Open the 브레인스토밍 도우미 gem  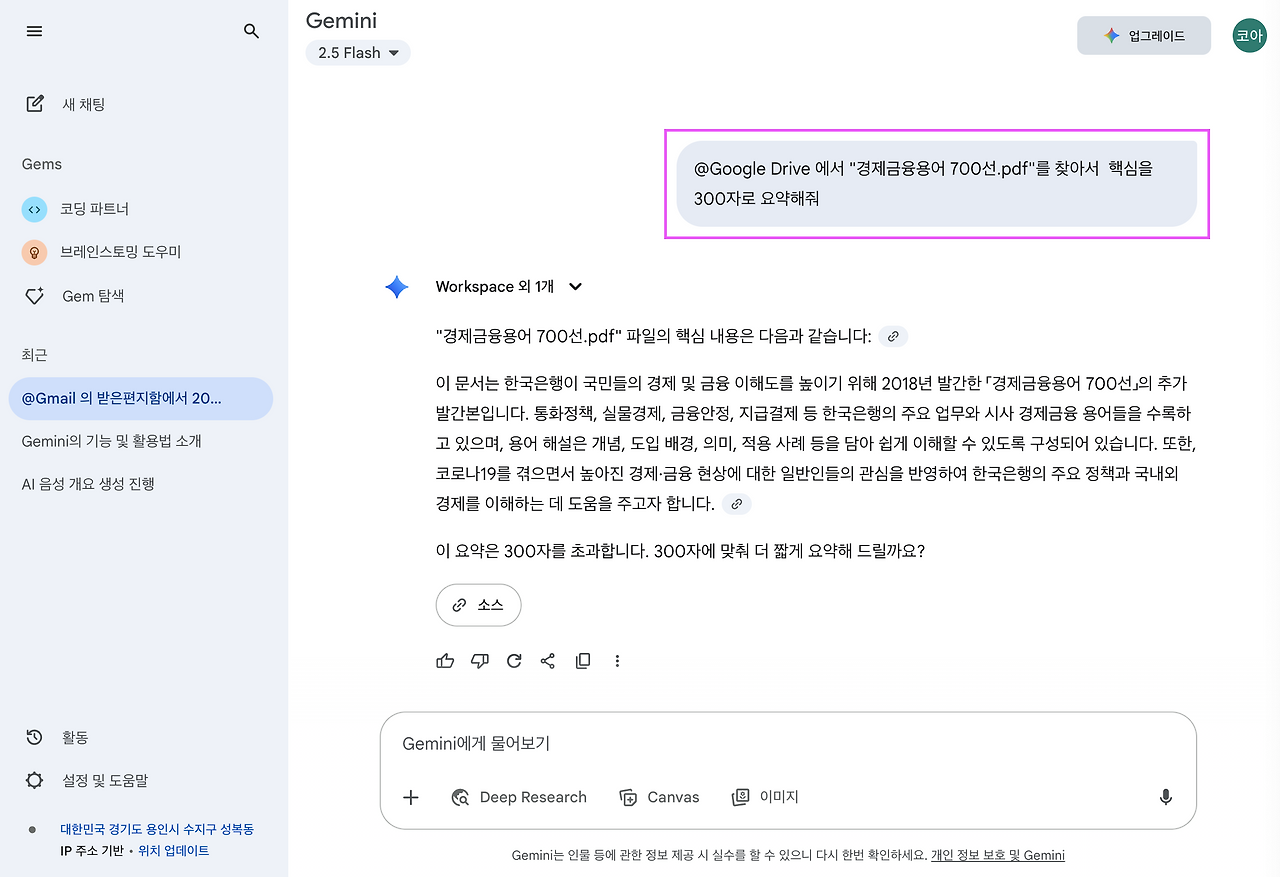(x=101, y=252)
